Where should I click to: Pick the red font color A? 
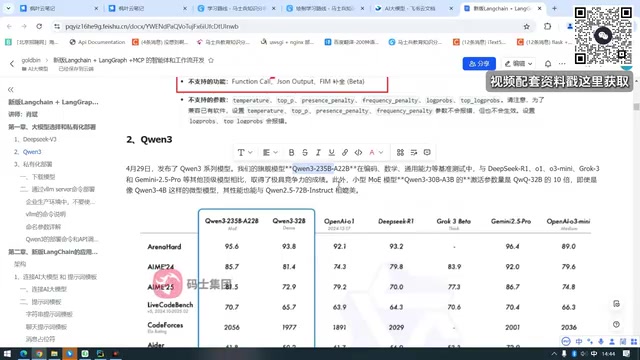[x=371, y=152]
